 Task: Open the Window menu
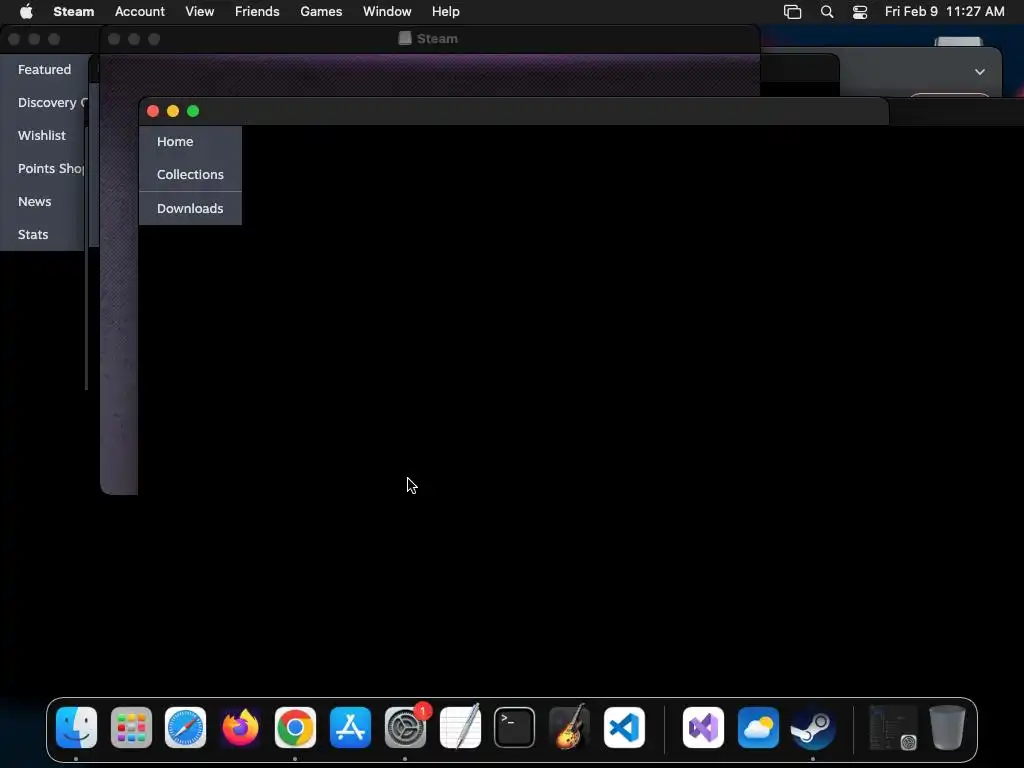tap(387, 11)
